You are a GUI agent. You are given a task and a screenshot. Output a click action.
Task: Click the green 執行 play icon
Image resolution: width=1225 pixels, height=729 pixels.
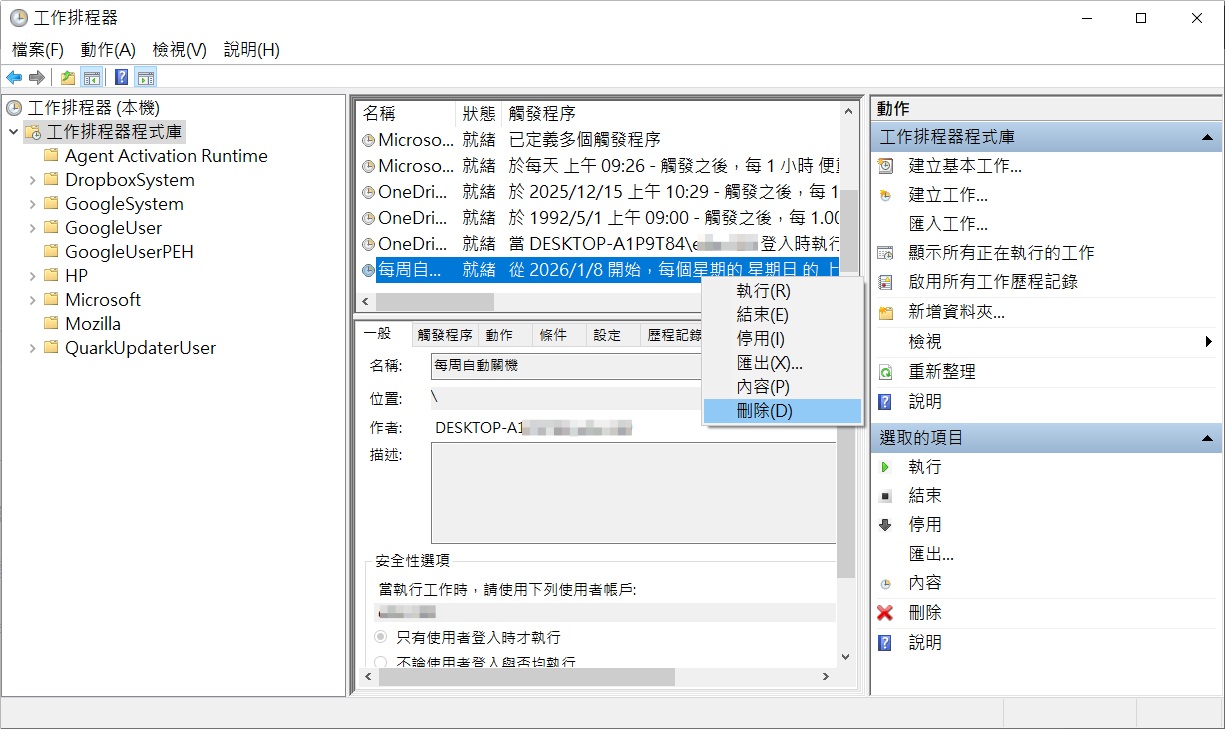[x=885, y=466]
